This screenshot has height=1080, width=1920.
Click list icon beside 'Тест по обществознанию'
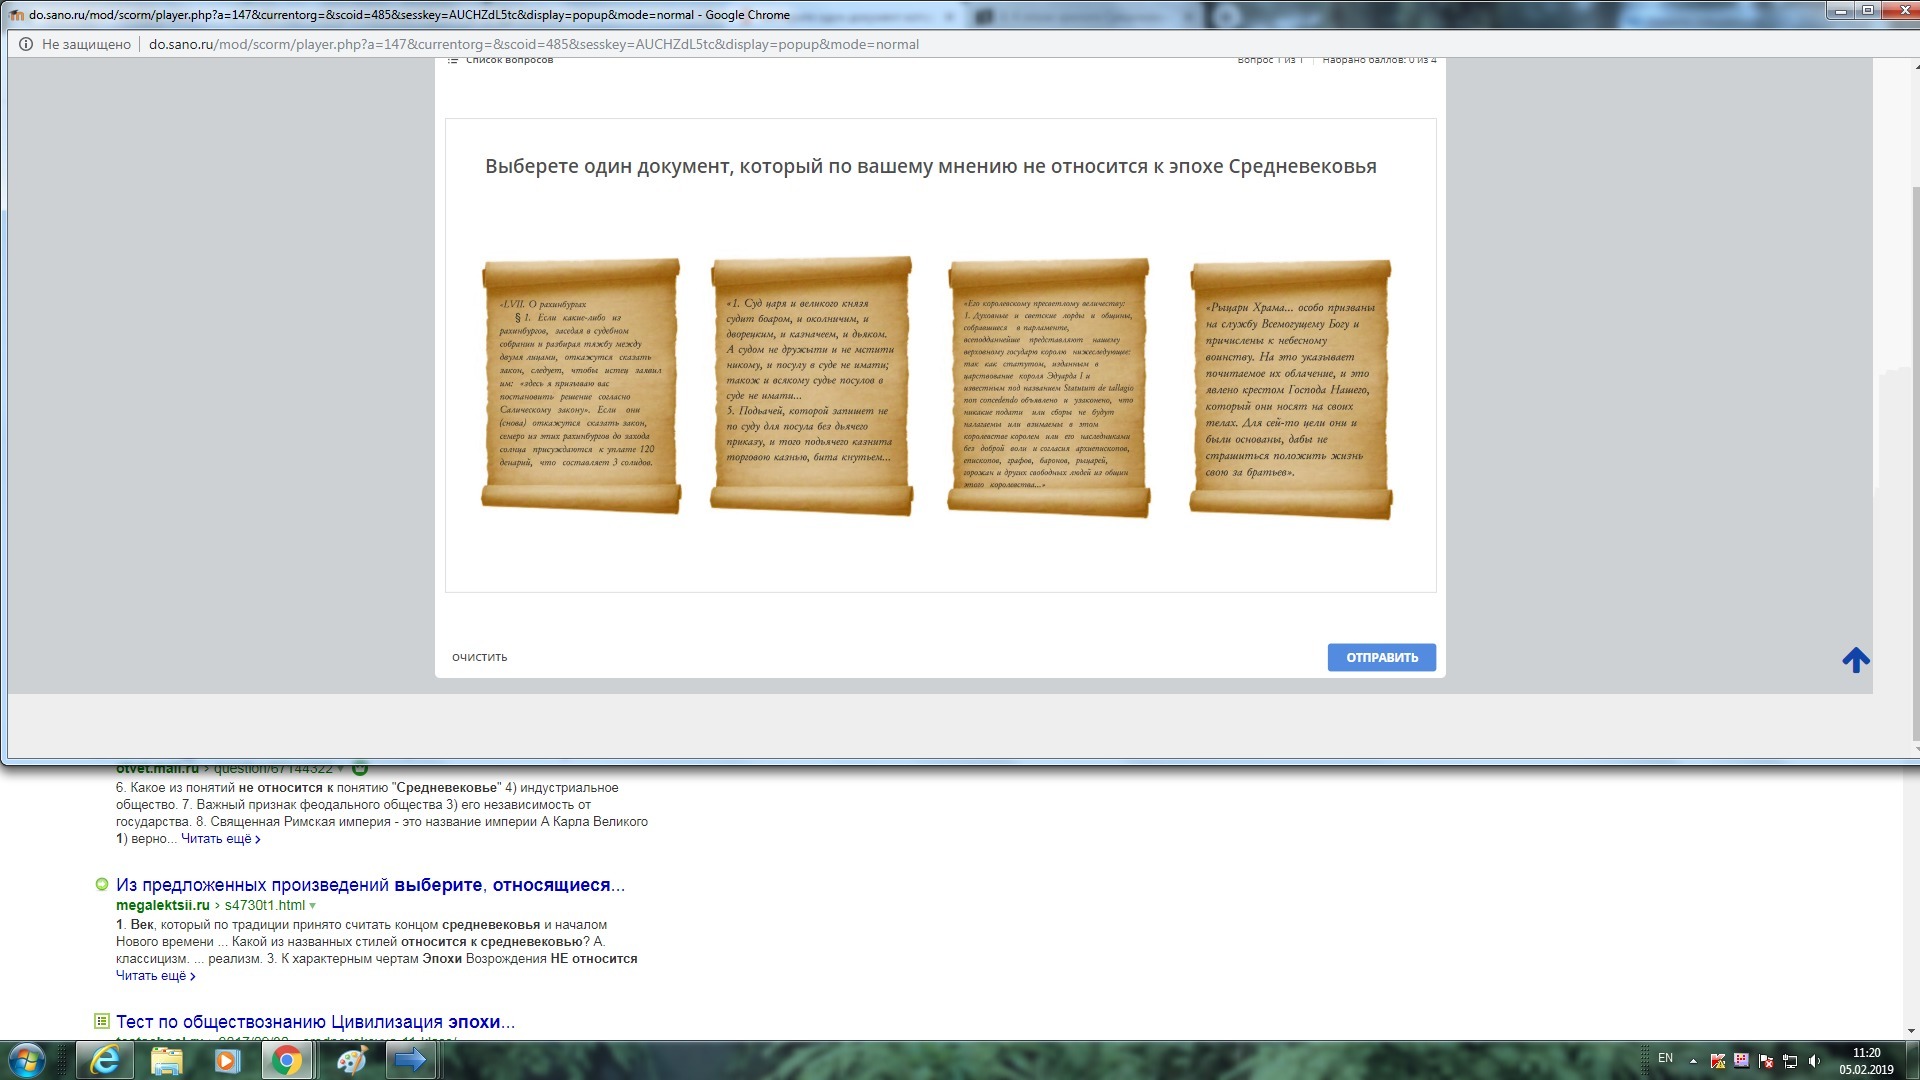click(101, 1021)
